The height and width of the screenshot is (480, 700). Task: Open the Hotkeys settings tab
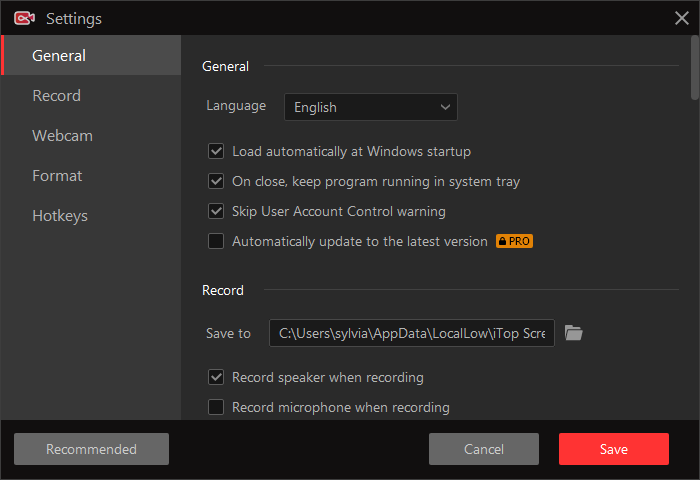click(60, 216)
